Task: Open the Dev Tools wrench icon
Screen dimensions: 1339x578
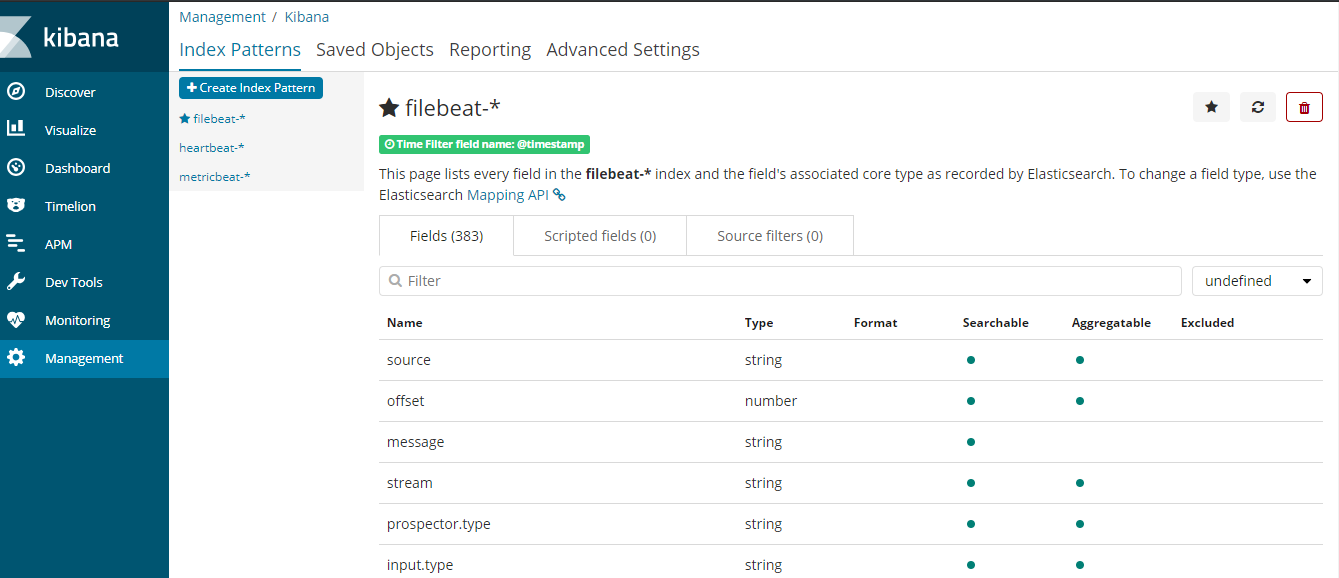Action: click(x=16, y=282)
